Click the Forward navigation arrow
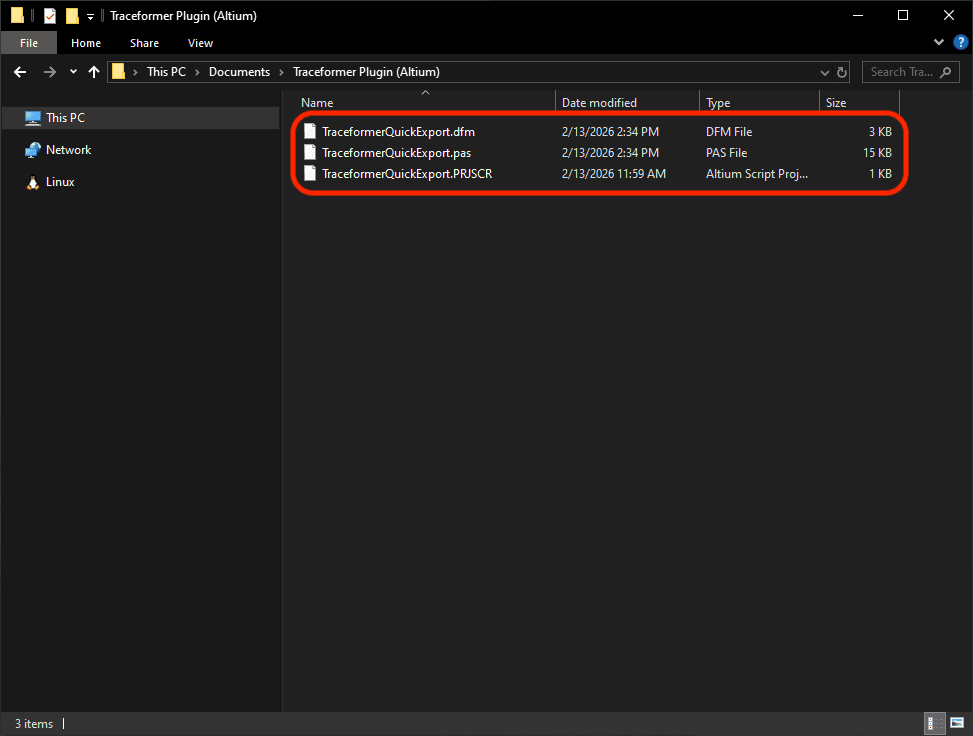 48,71
